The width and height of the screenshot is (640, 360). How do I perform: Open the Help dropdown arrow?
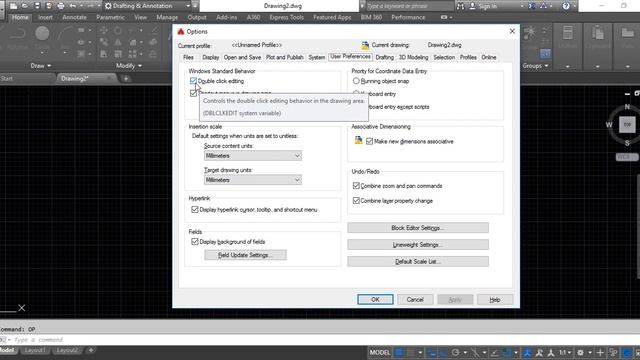pyautogui.click(x=574, y=6)
